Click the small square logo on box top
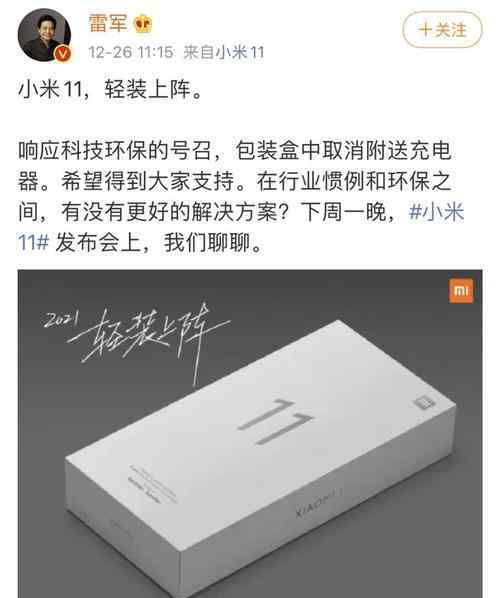 (424, 403)
